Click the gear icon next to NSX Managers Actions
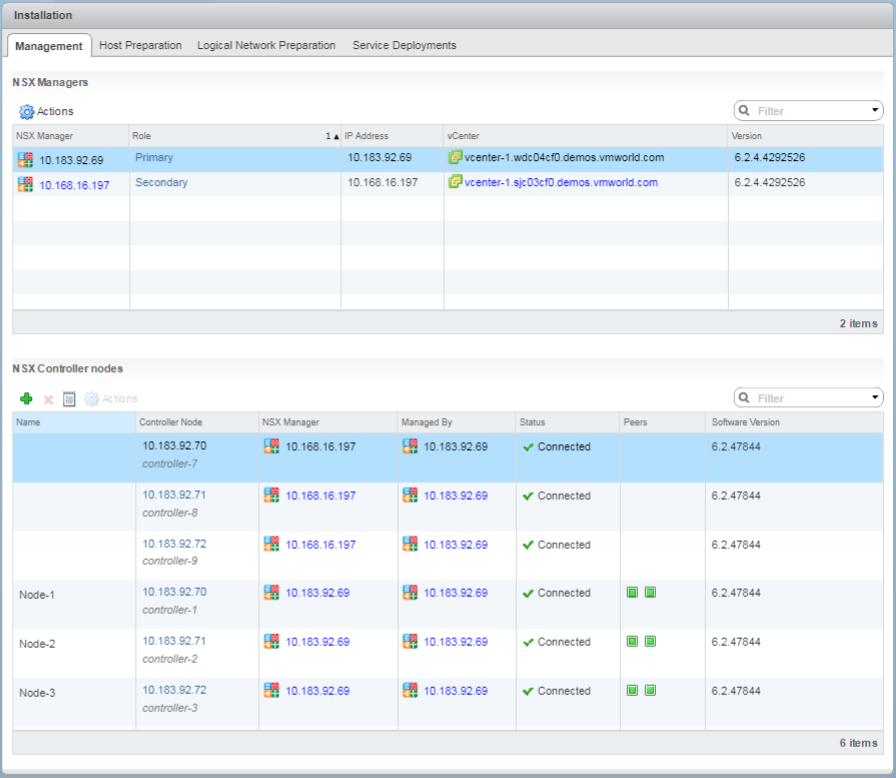 tap(26, 112)
